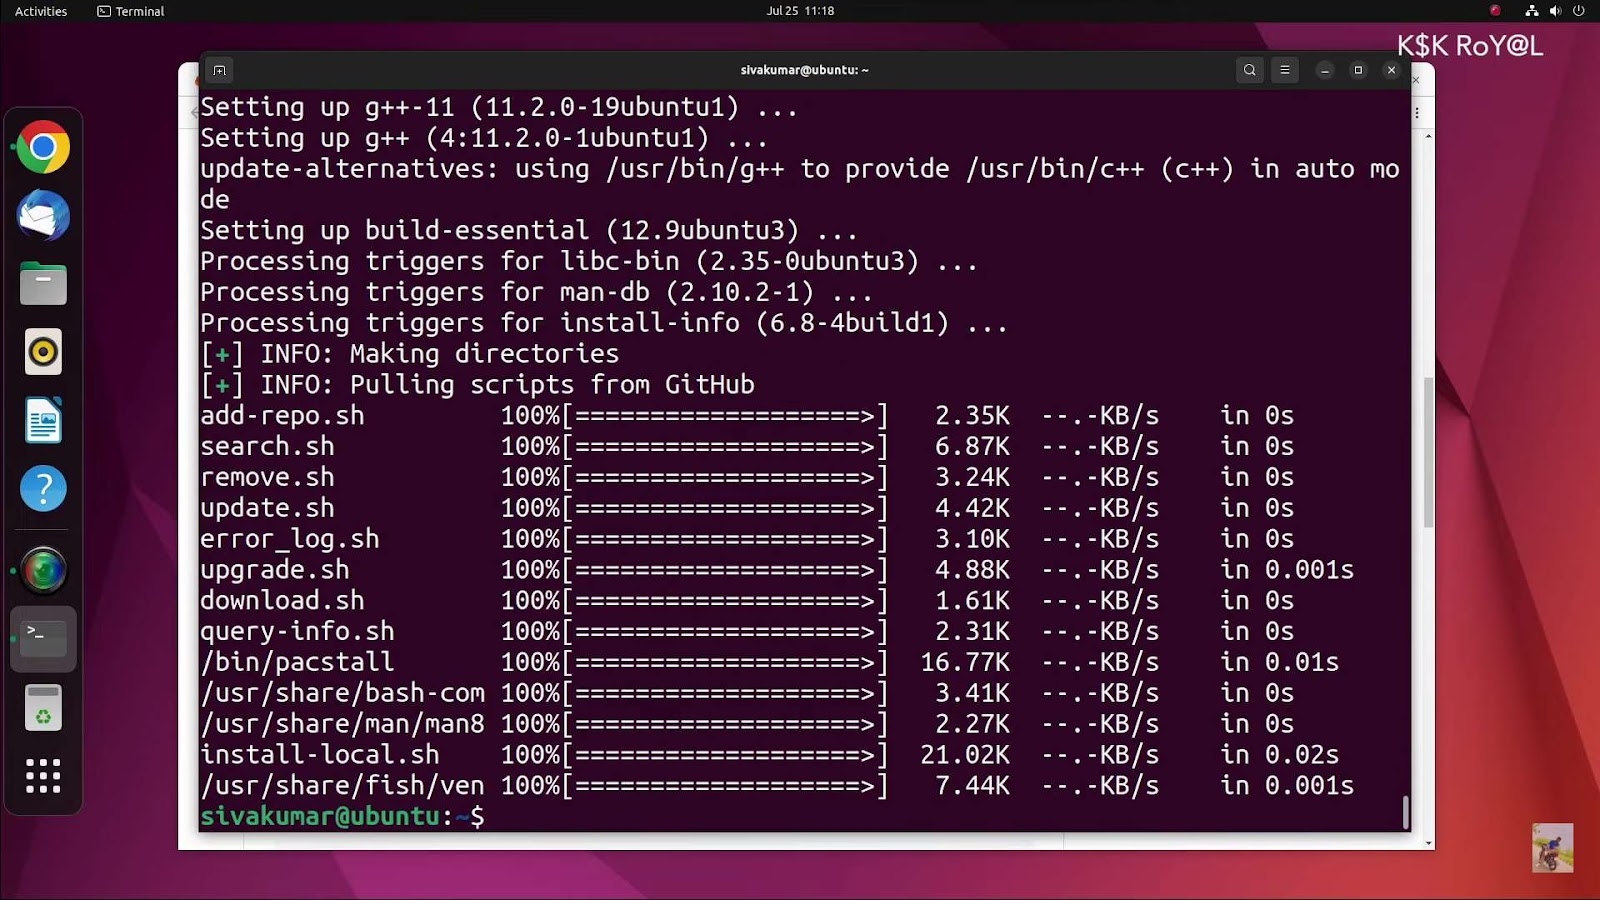The height and width of the screenshot is (900, 1600).
Task: Click the /usr/share/fish/ven line
Action: (x=777, y=786)
